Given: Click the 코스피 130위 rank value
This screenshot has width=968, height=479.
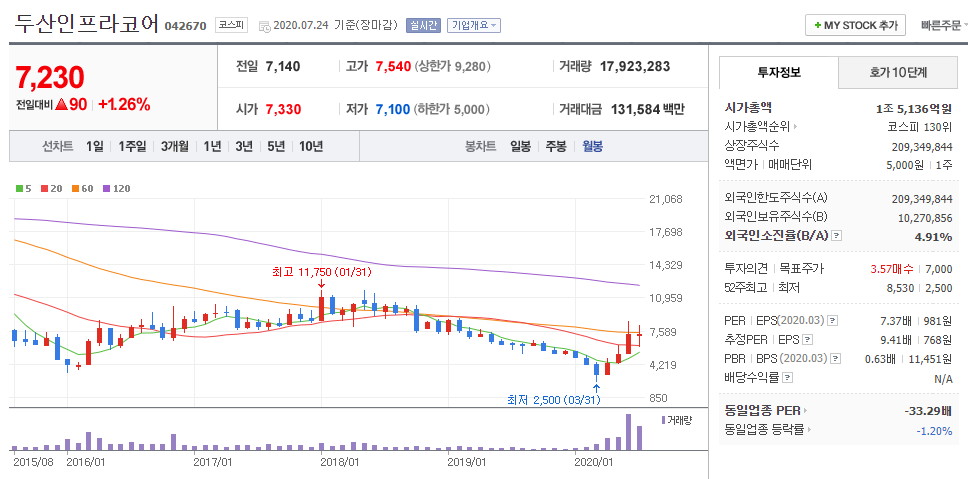Looking at the screenshot, I should click(x=919, y=128).
